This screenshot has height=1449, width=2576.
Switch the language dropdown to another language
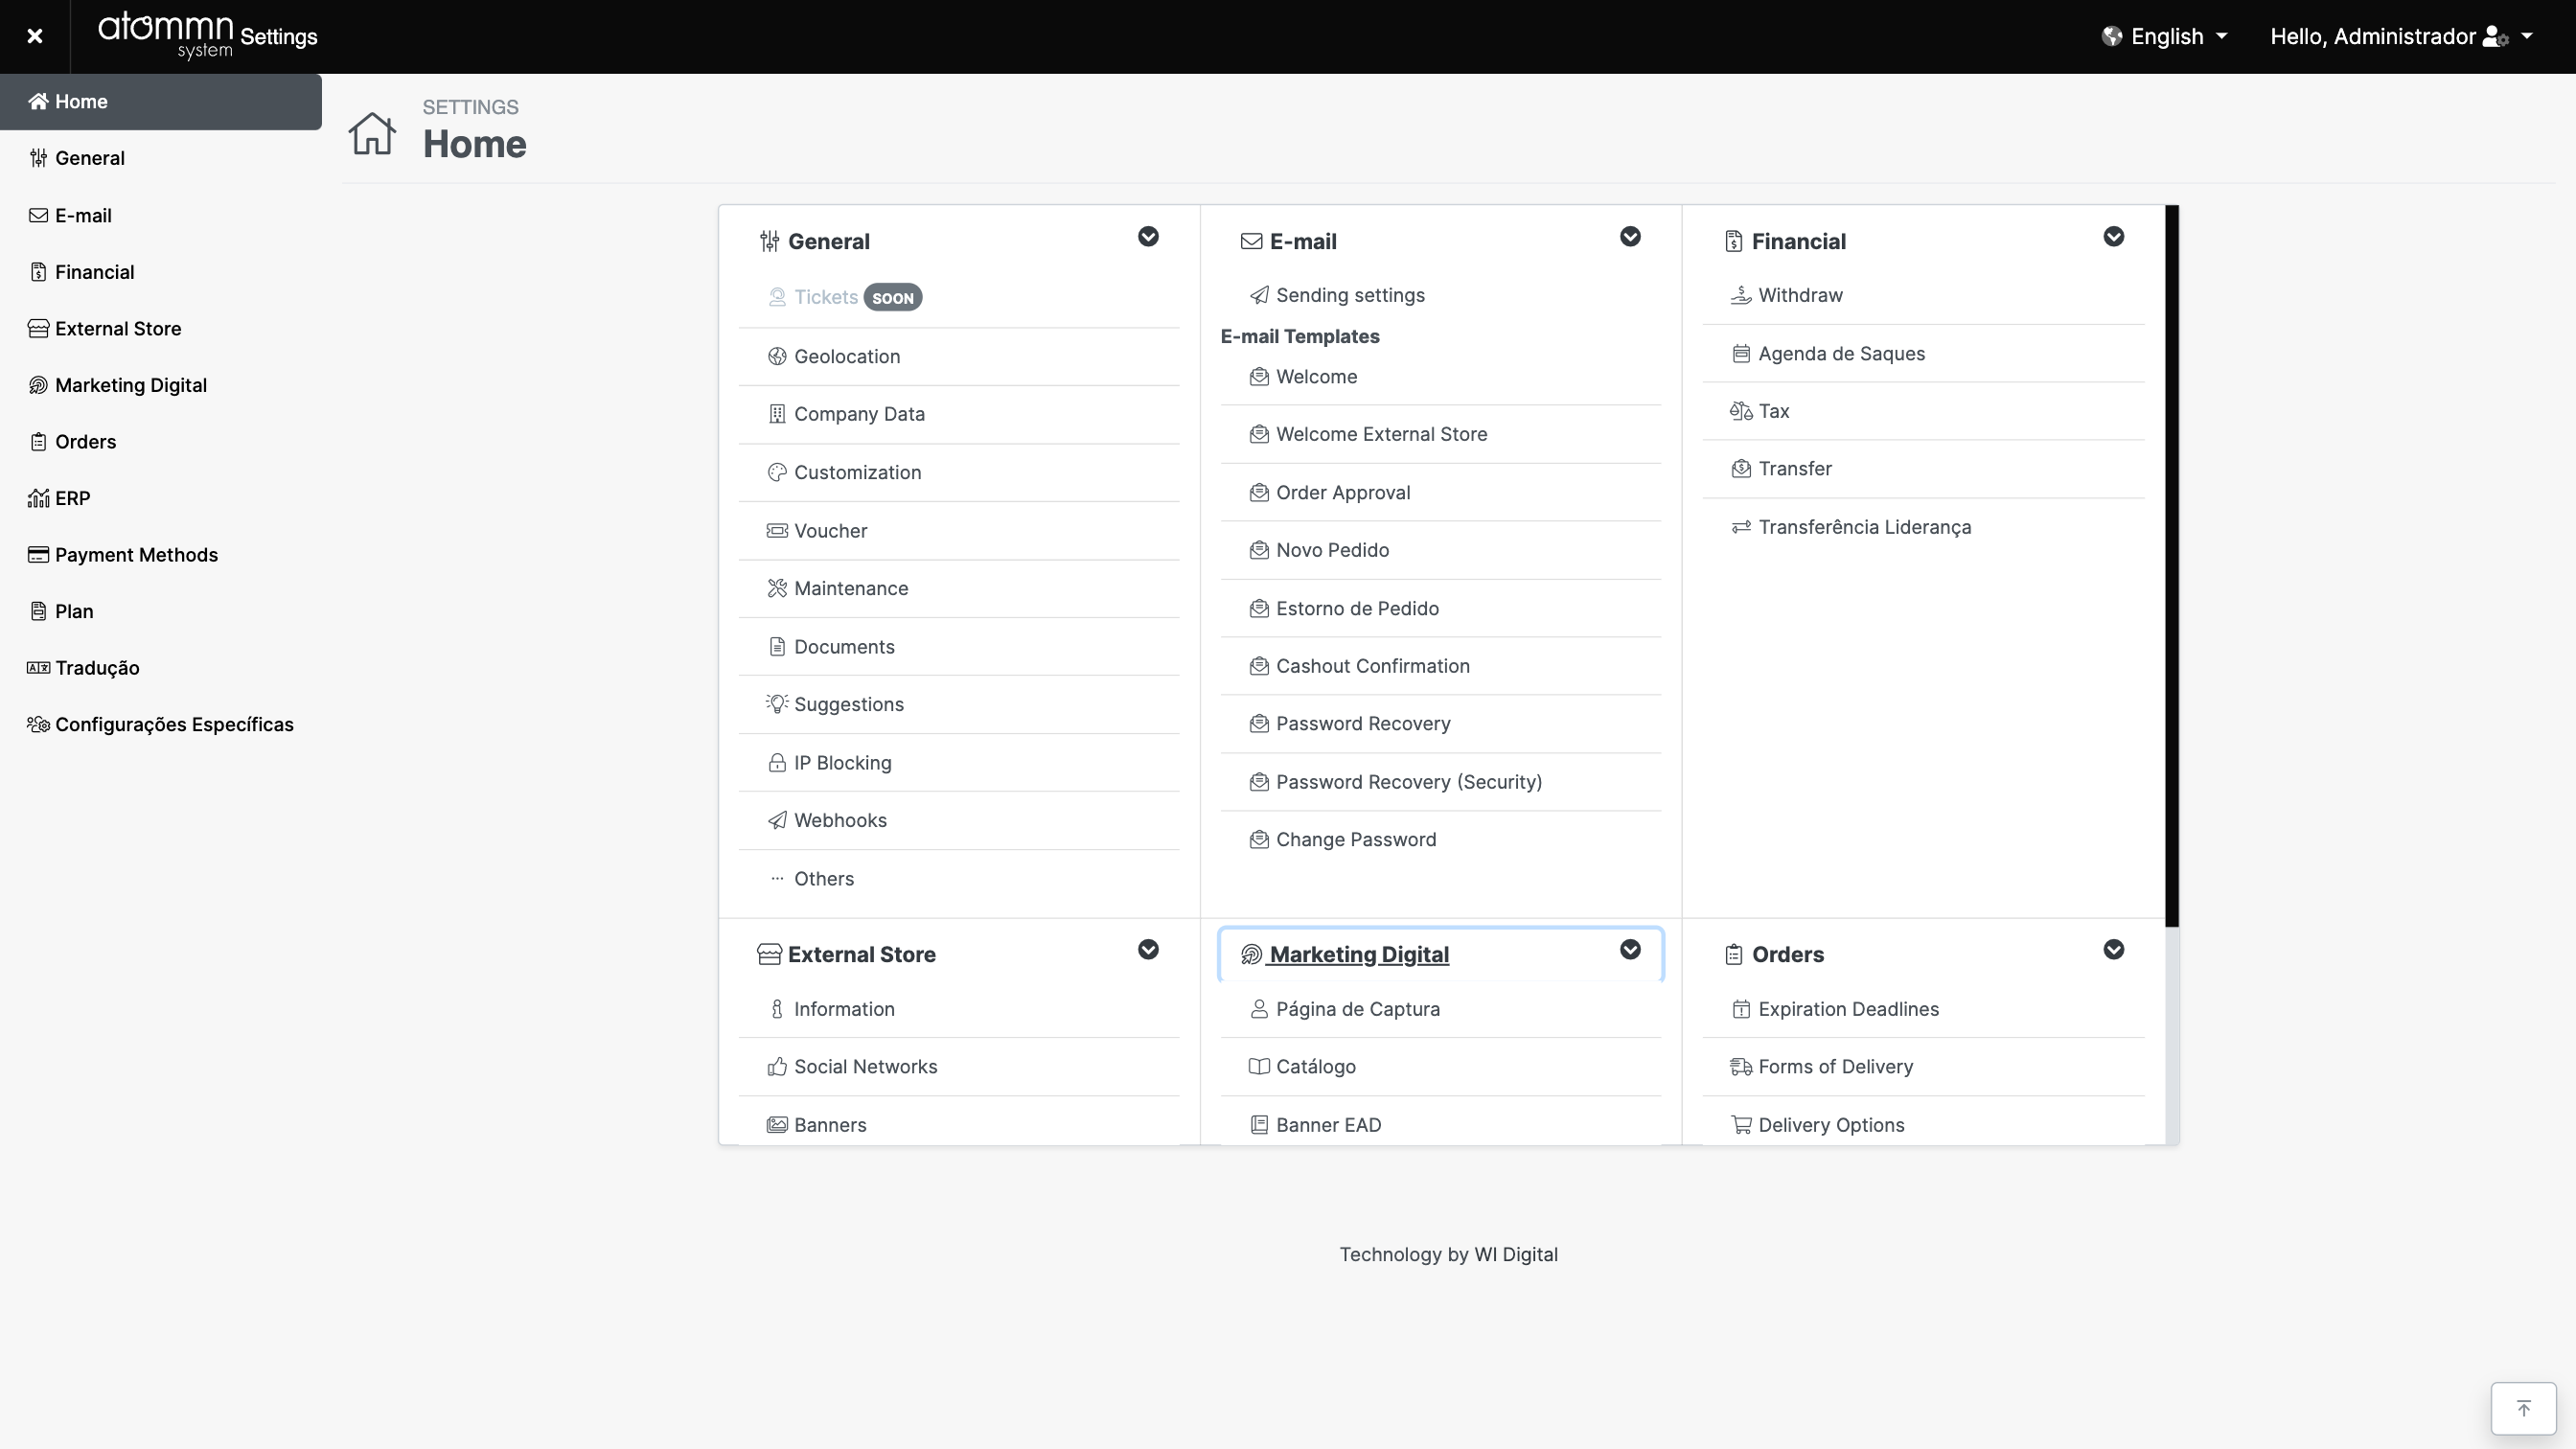point(2164,35)
